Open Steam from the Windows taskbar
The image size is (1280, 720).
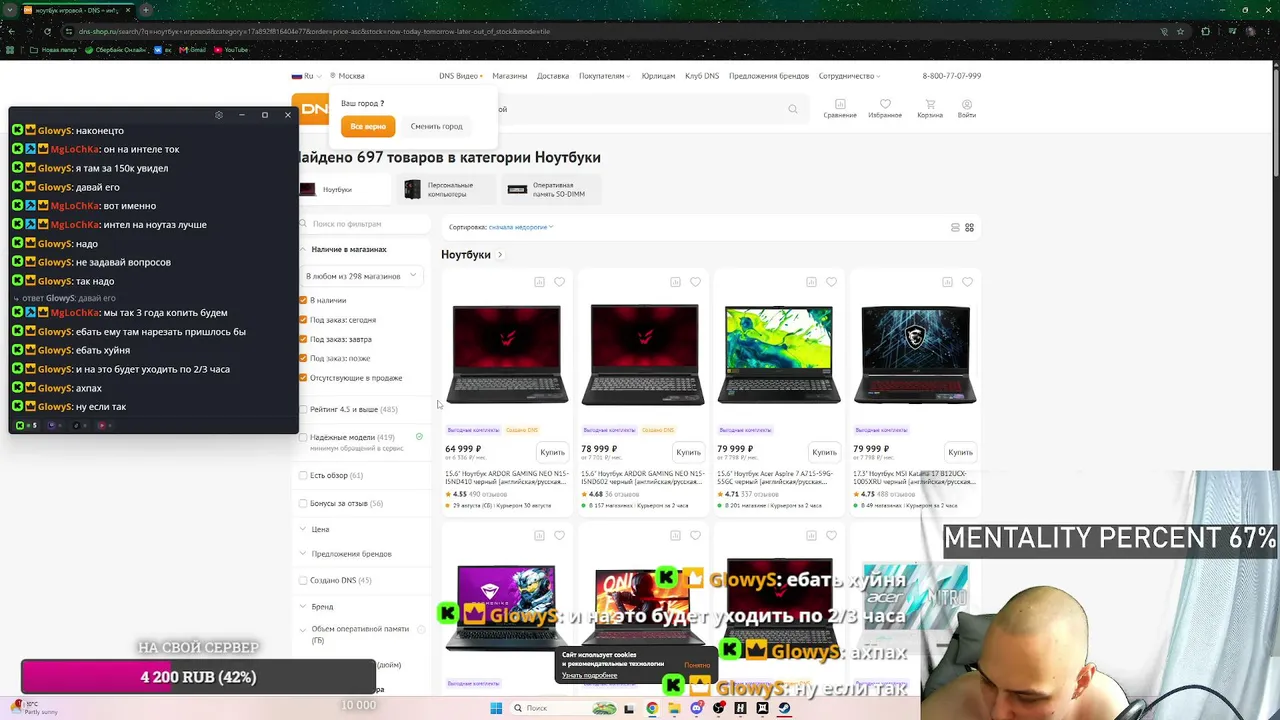point(784,708)
